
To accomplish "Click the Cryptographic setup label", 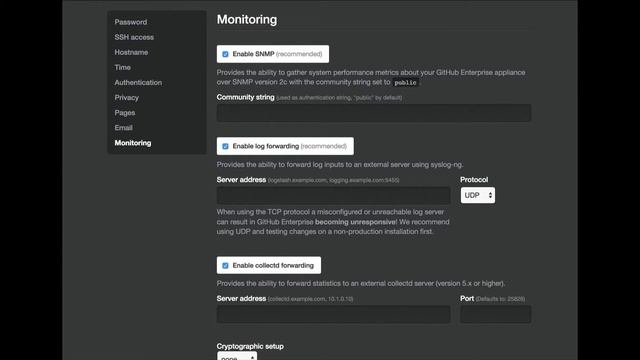I will click(250, 346).
